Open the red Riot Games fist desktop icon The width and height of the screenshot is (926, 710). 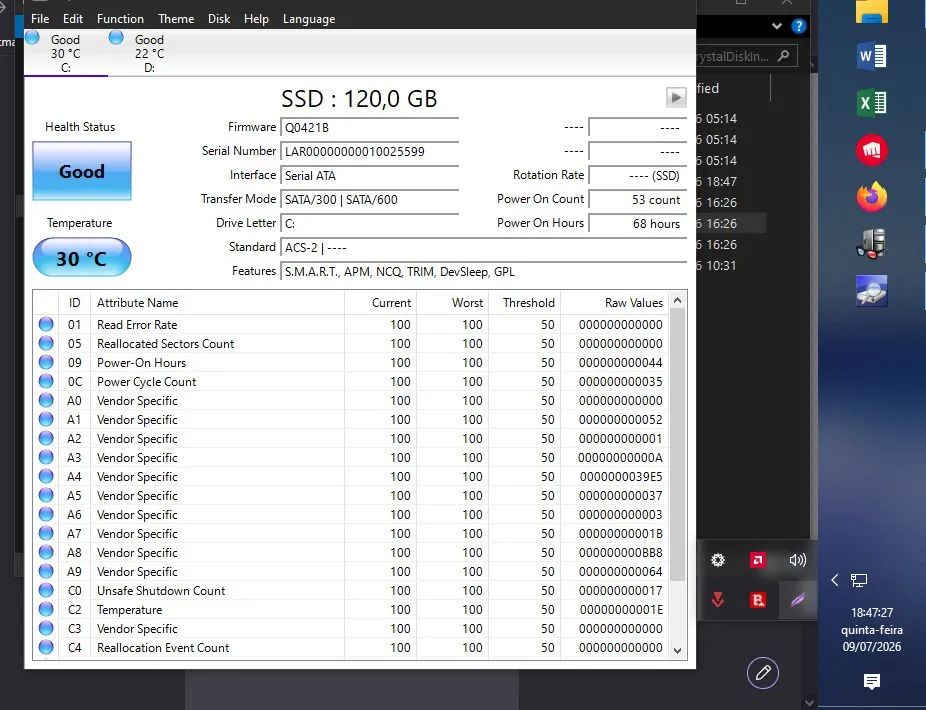[872, 150]
